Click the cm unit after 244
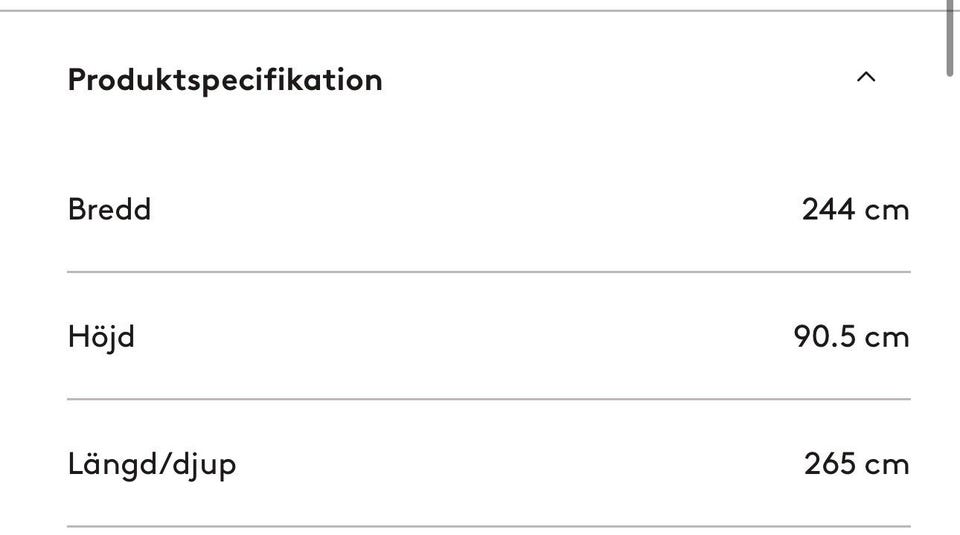 pos(887,210)
